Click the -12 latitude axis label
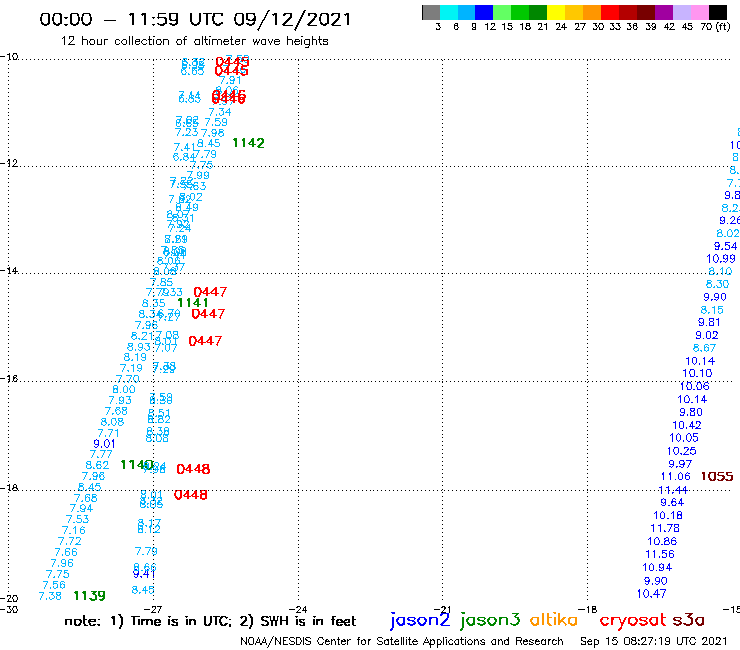 pos(9,163)
